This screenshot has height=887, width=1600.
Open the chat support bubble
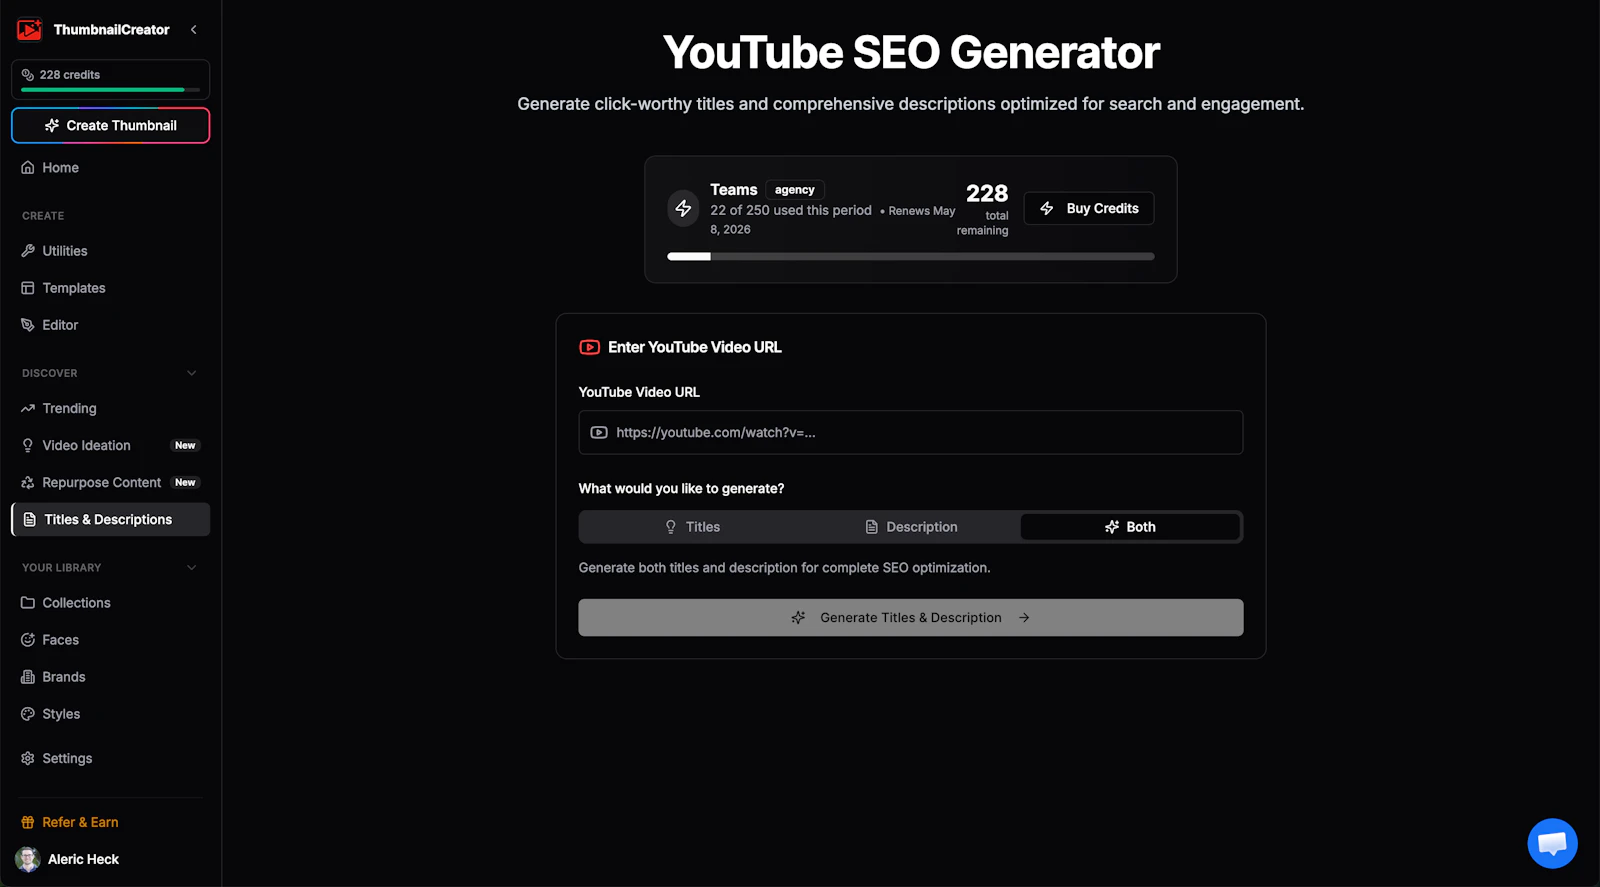[x=1552, y=843]
